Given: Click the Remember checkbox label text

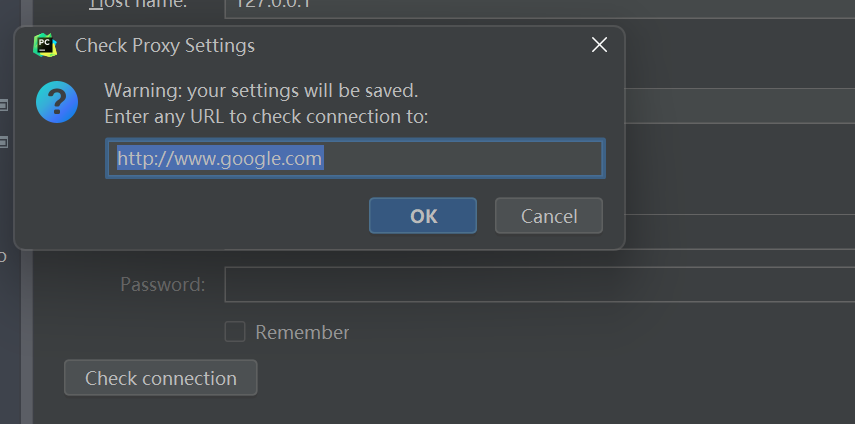Looking at the screenshot, I should click(302, 332).
